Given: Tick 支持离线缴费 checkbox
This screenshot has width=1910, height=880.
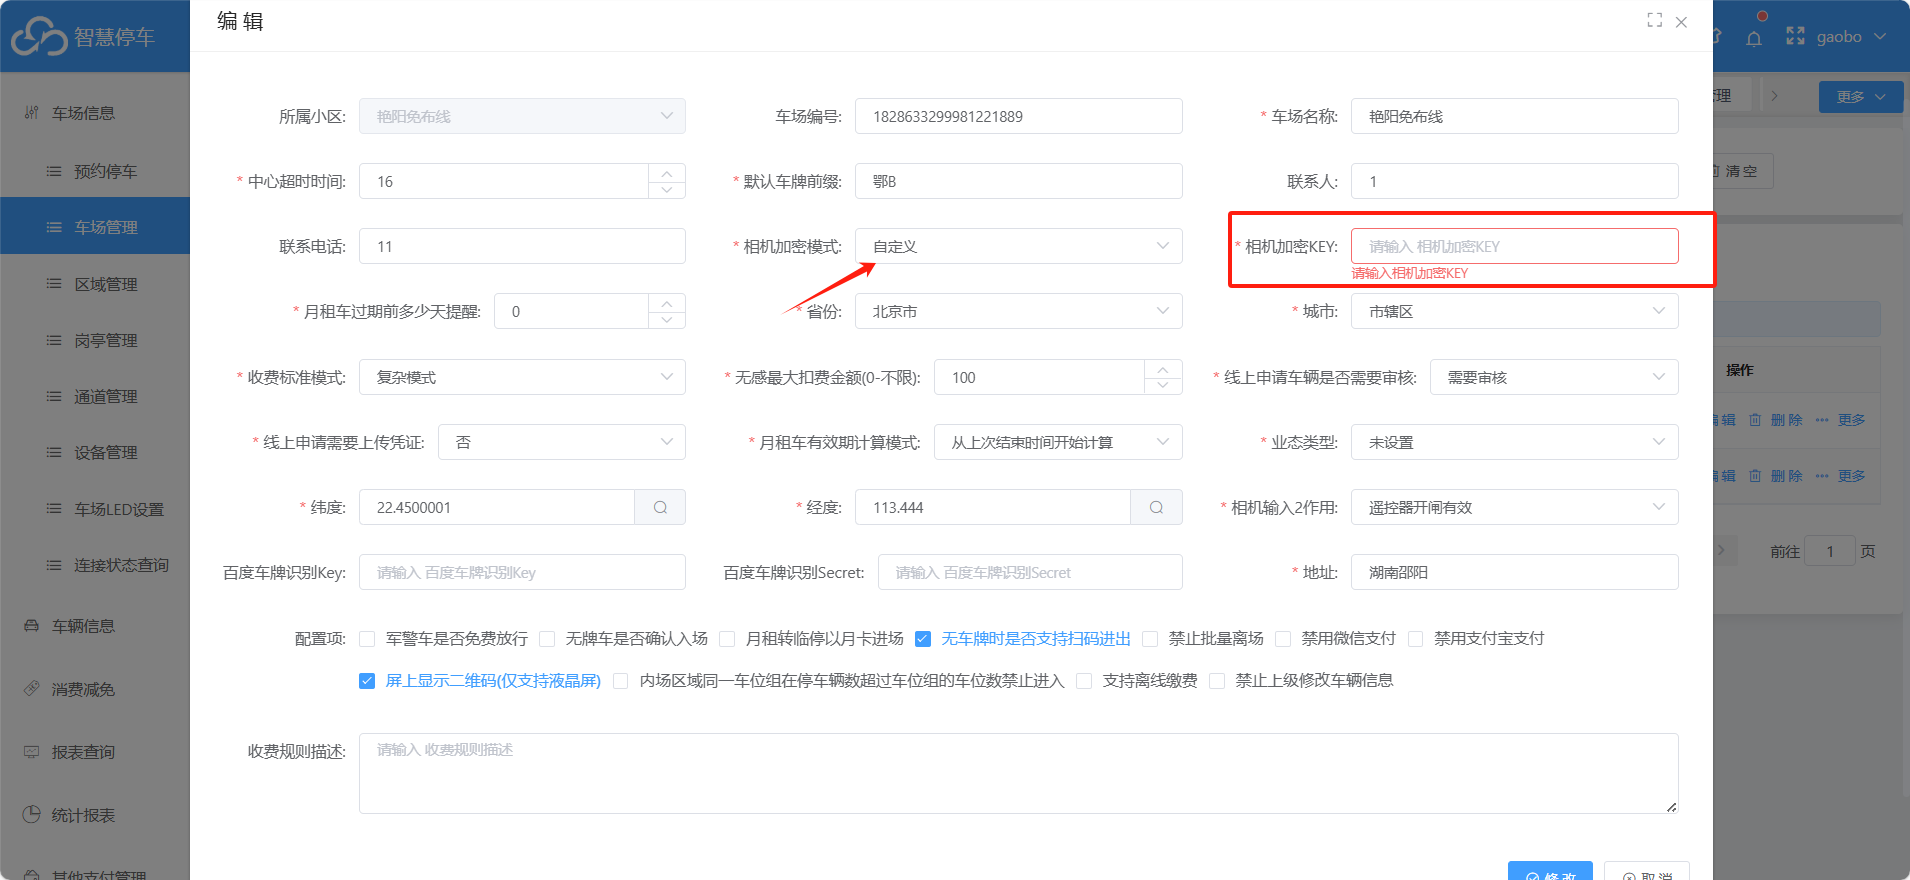Looking at the screenshot, I should 1084,681.
